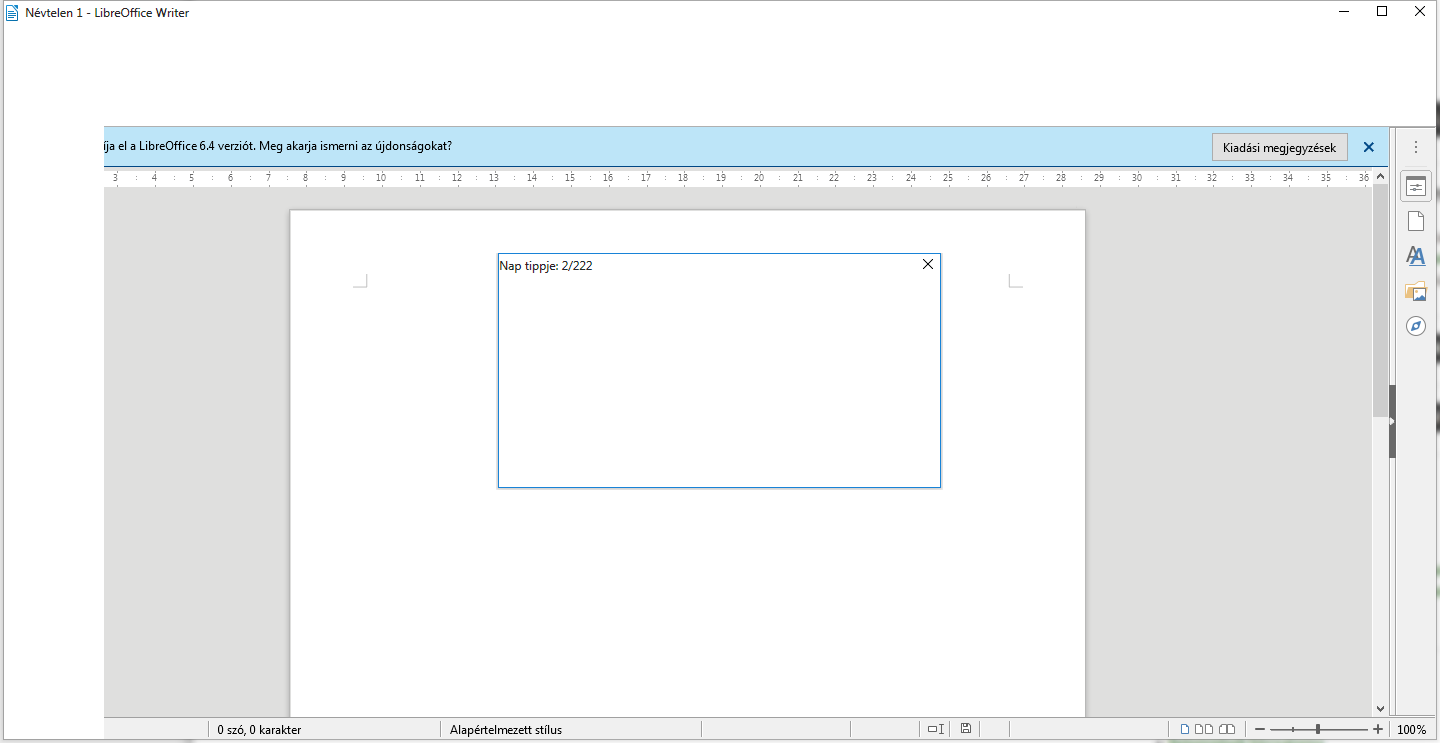Switch to multiple-page view layout

(x=1204, y=729)
